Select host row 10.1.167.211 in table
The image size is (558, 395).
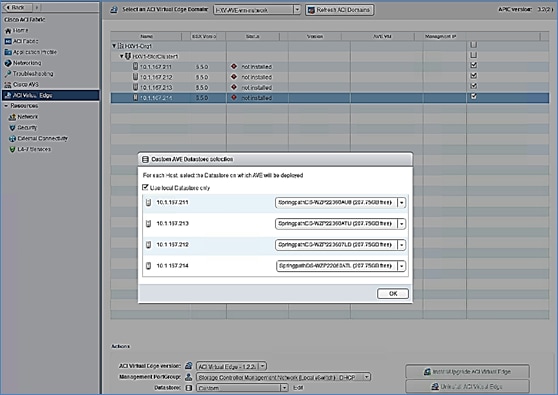click(x=330, y=67)
